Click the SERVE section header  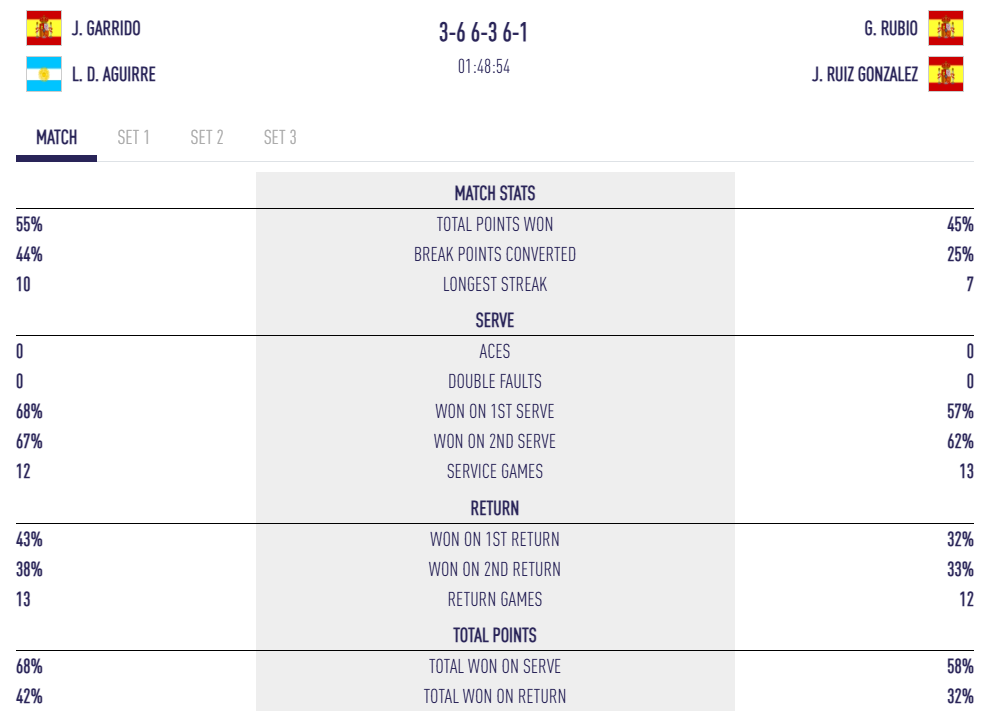click(x=495, y=321)
